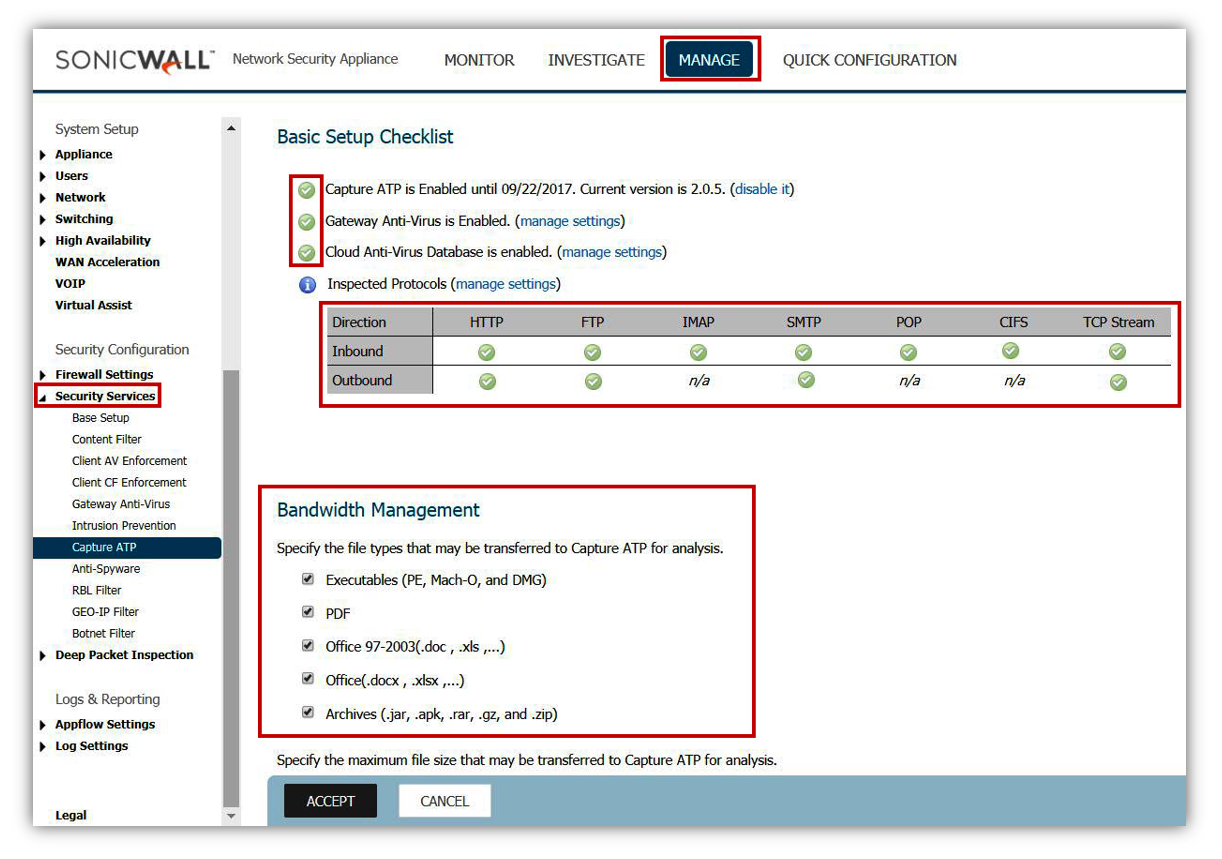This screenshot has width=1222, height=859.
Task: Click the Inbound TCP Stream check icon
Action: pyautogui.click(x=1118, y=352)
